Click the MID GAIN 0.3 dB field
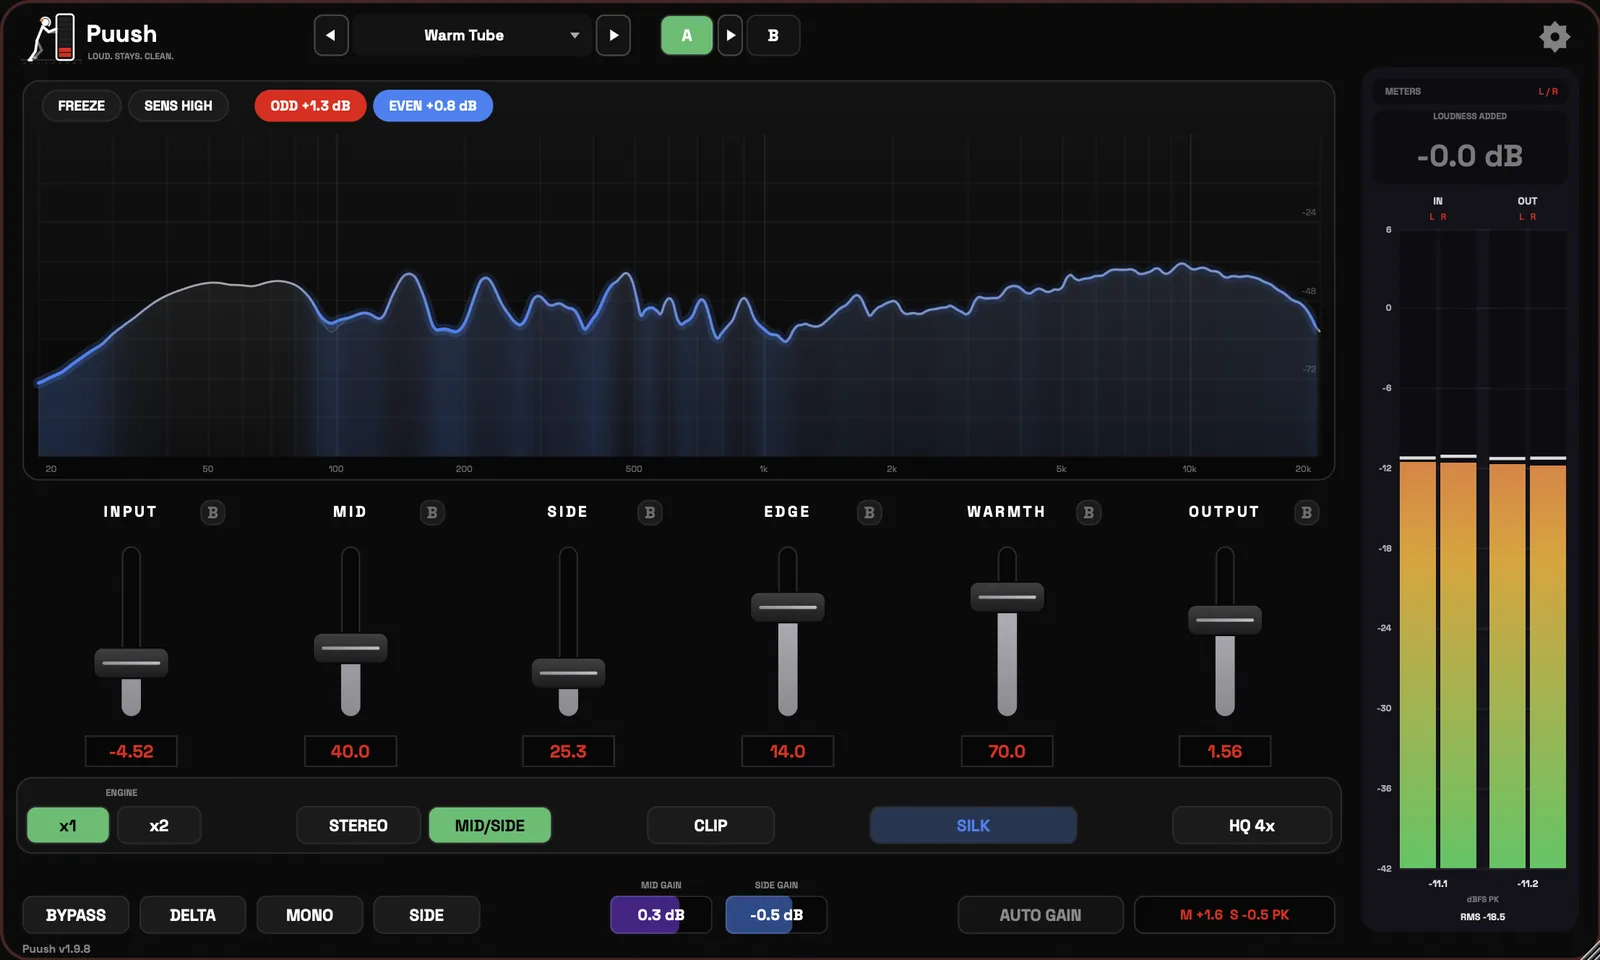This screenshot has width=1600, height=960. pos(661,915)
